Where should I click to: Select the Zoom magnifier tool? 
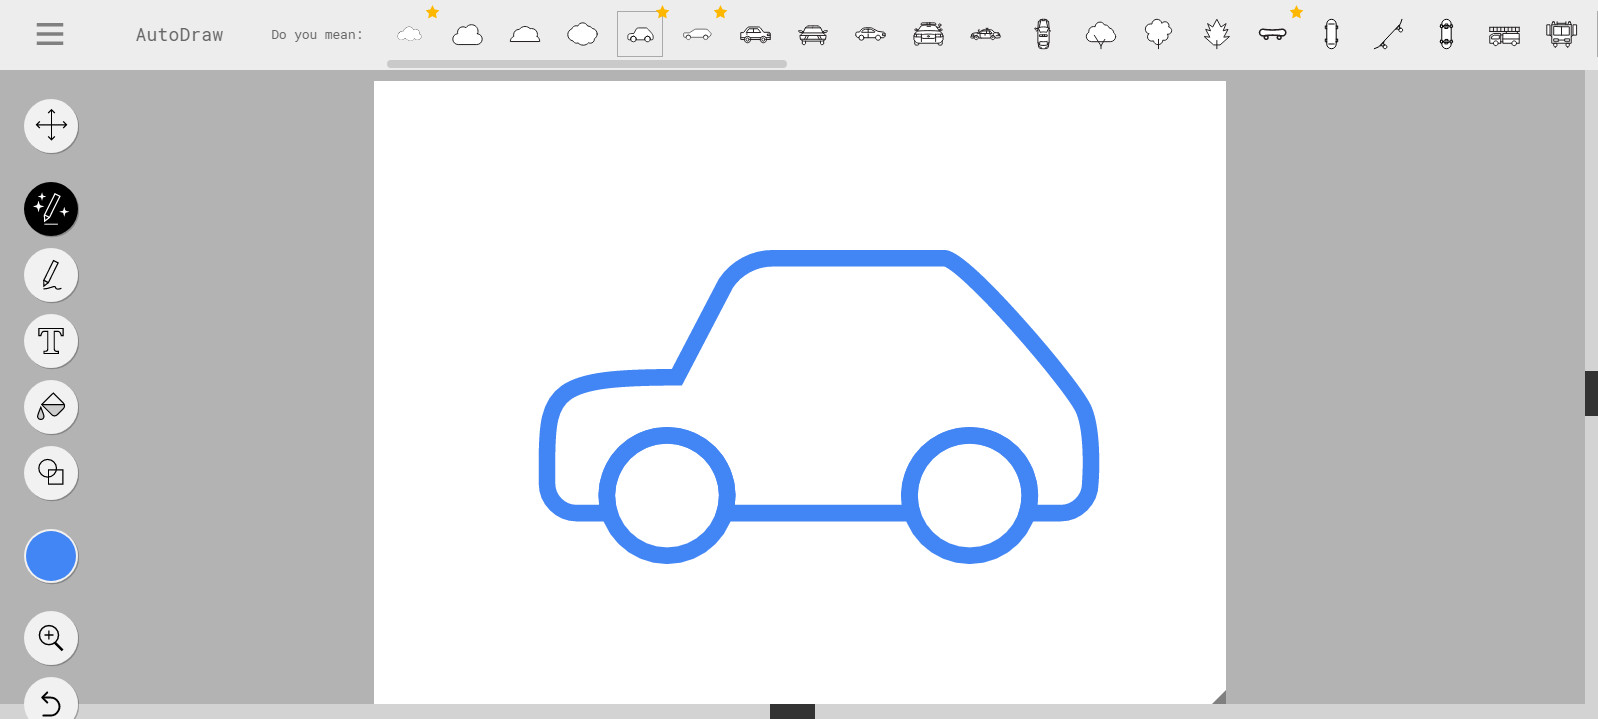coord(51,638)
